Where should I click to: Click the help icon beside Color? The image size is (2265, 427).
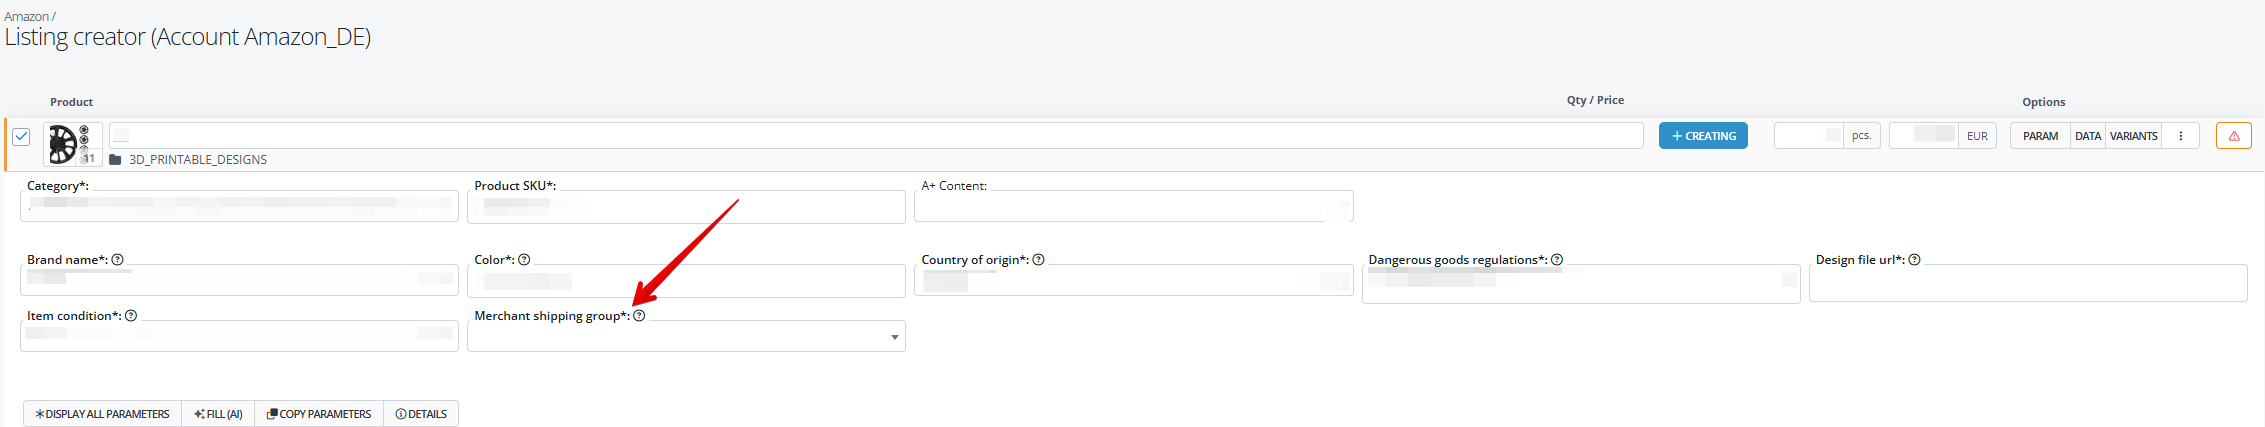pos(524,260)
